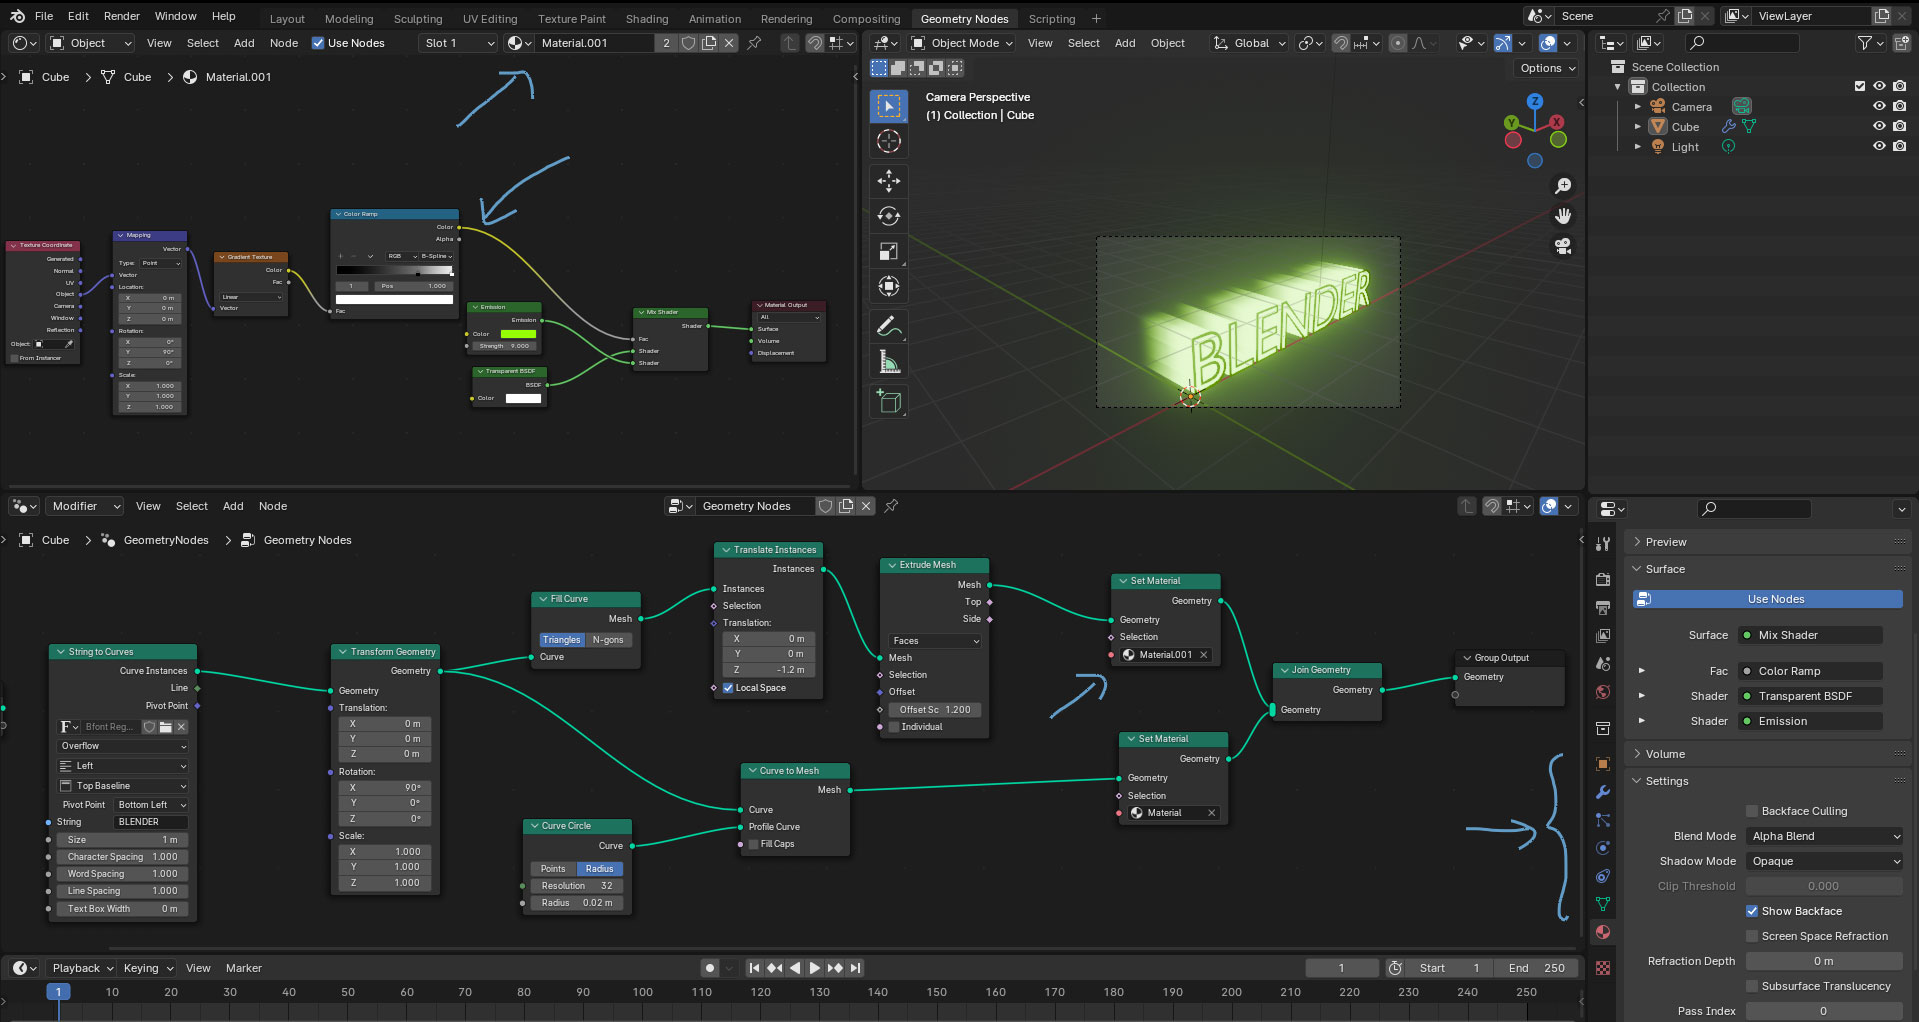Click the outliner filter funnel icon

pyautogui.click(x=1865, y=43)
